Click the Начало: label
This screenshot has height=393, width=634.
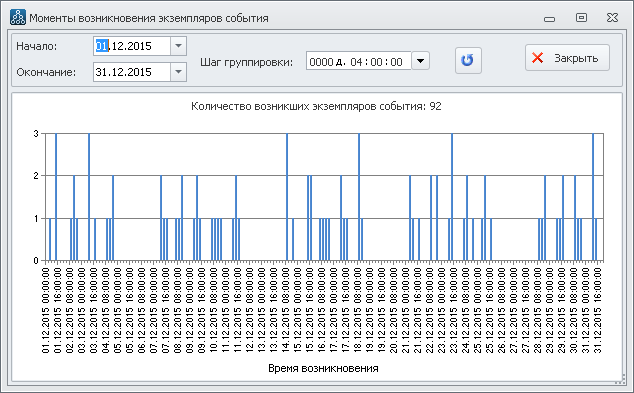click(37, 46)
